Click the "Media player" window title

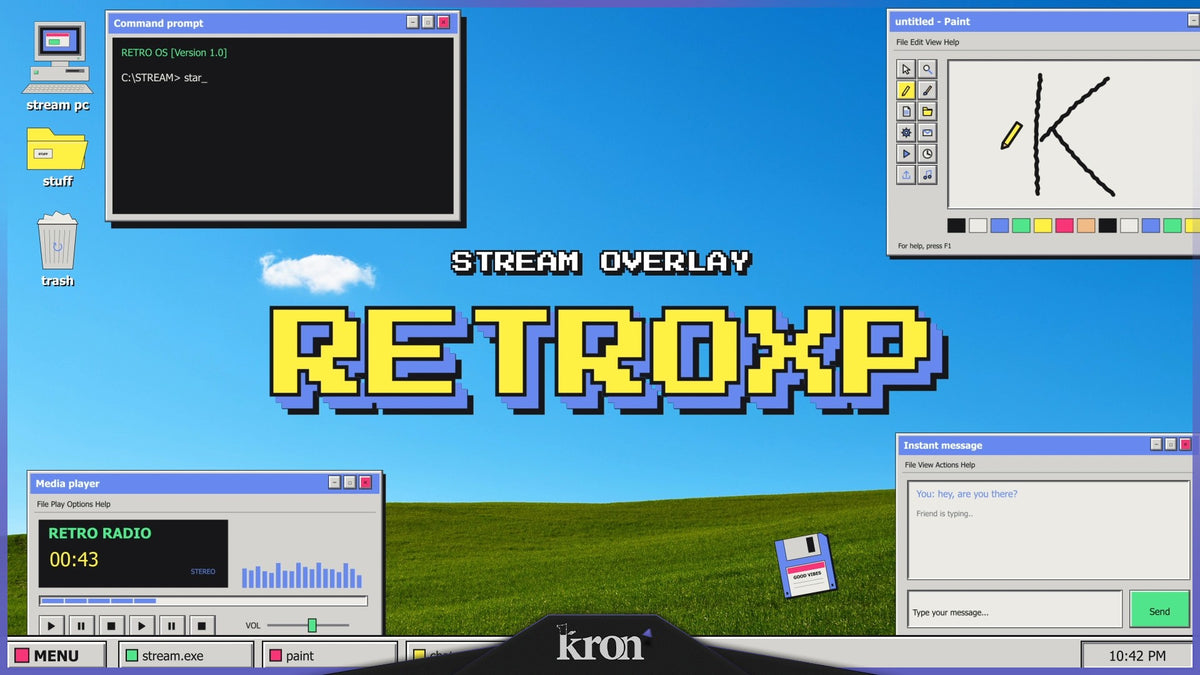68,483
